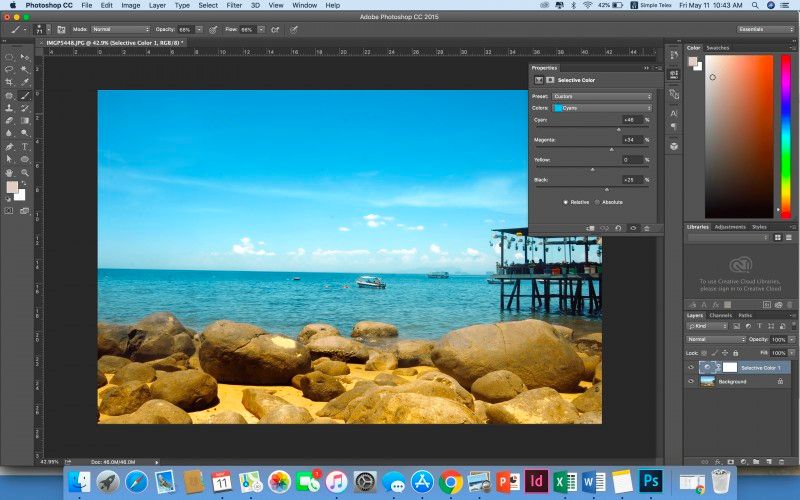Open the Colors dropdown set to Cyans
Viewport: 800px width, 500px height.
click(603, 108)
